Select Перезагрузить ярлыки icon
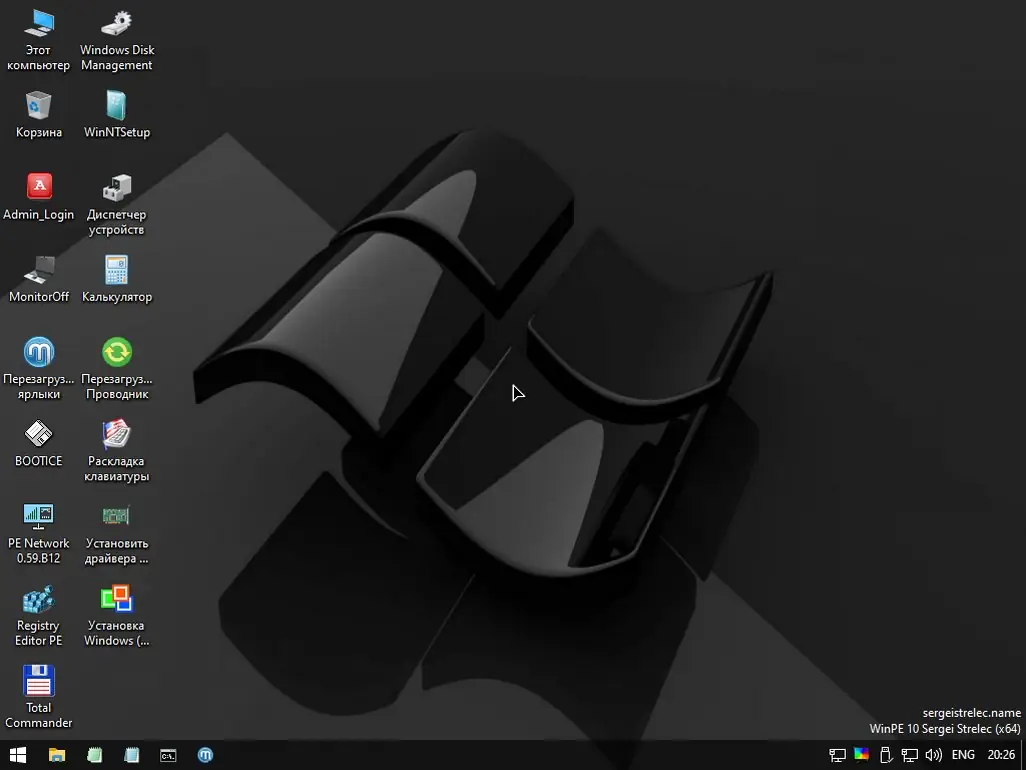The image size is (1026, 770). tap(39, 368)
